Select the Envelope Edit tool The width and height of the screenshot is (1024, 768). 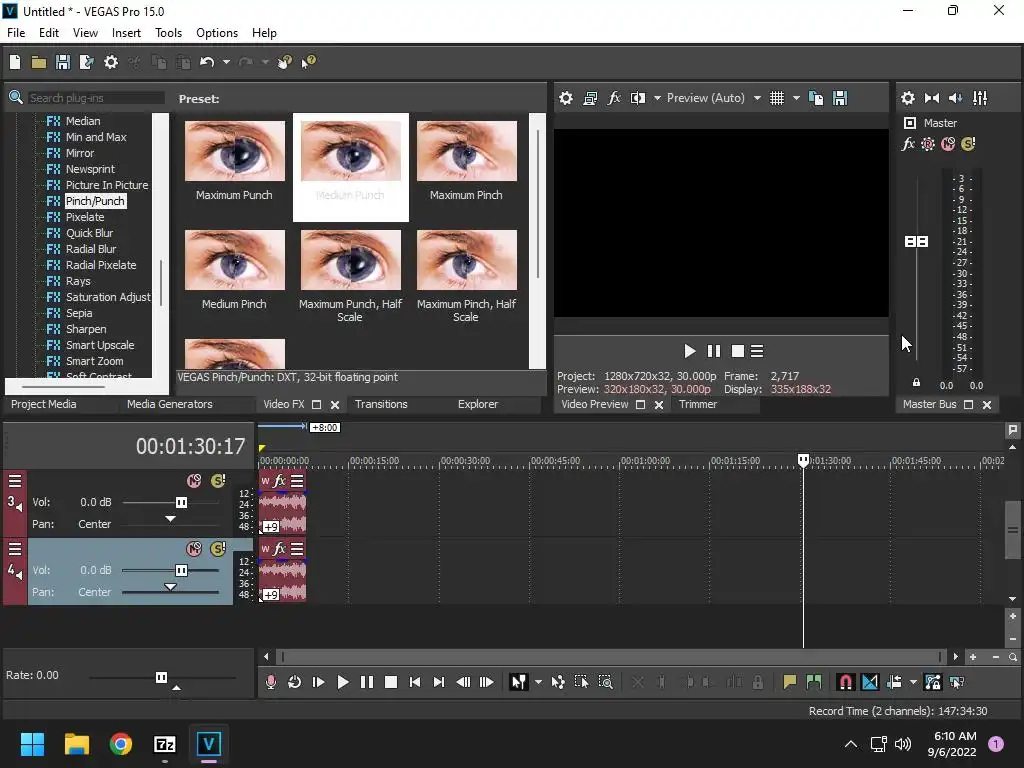coord(558,682)
